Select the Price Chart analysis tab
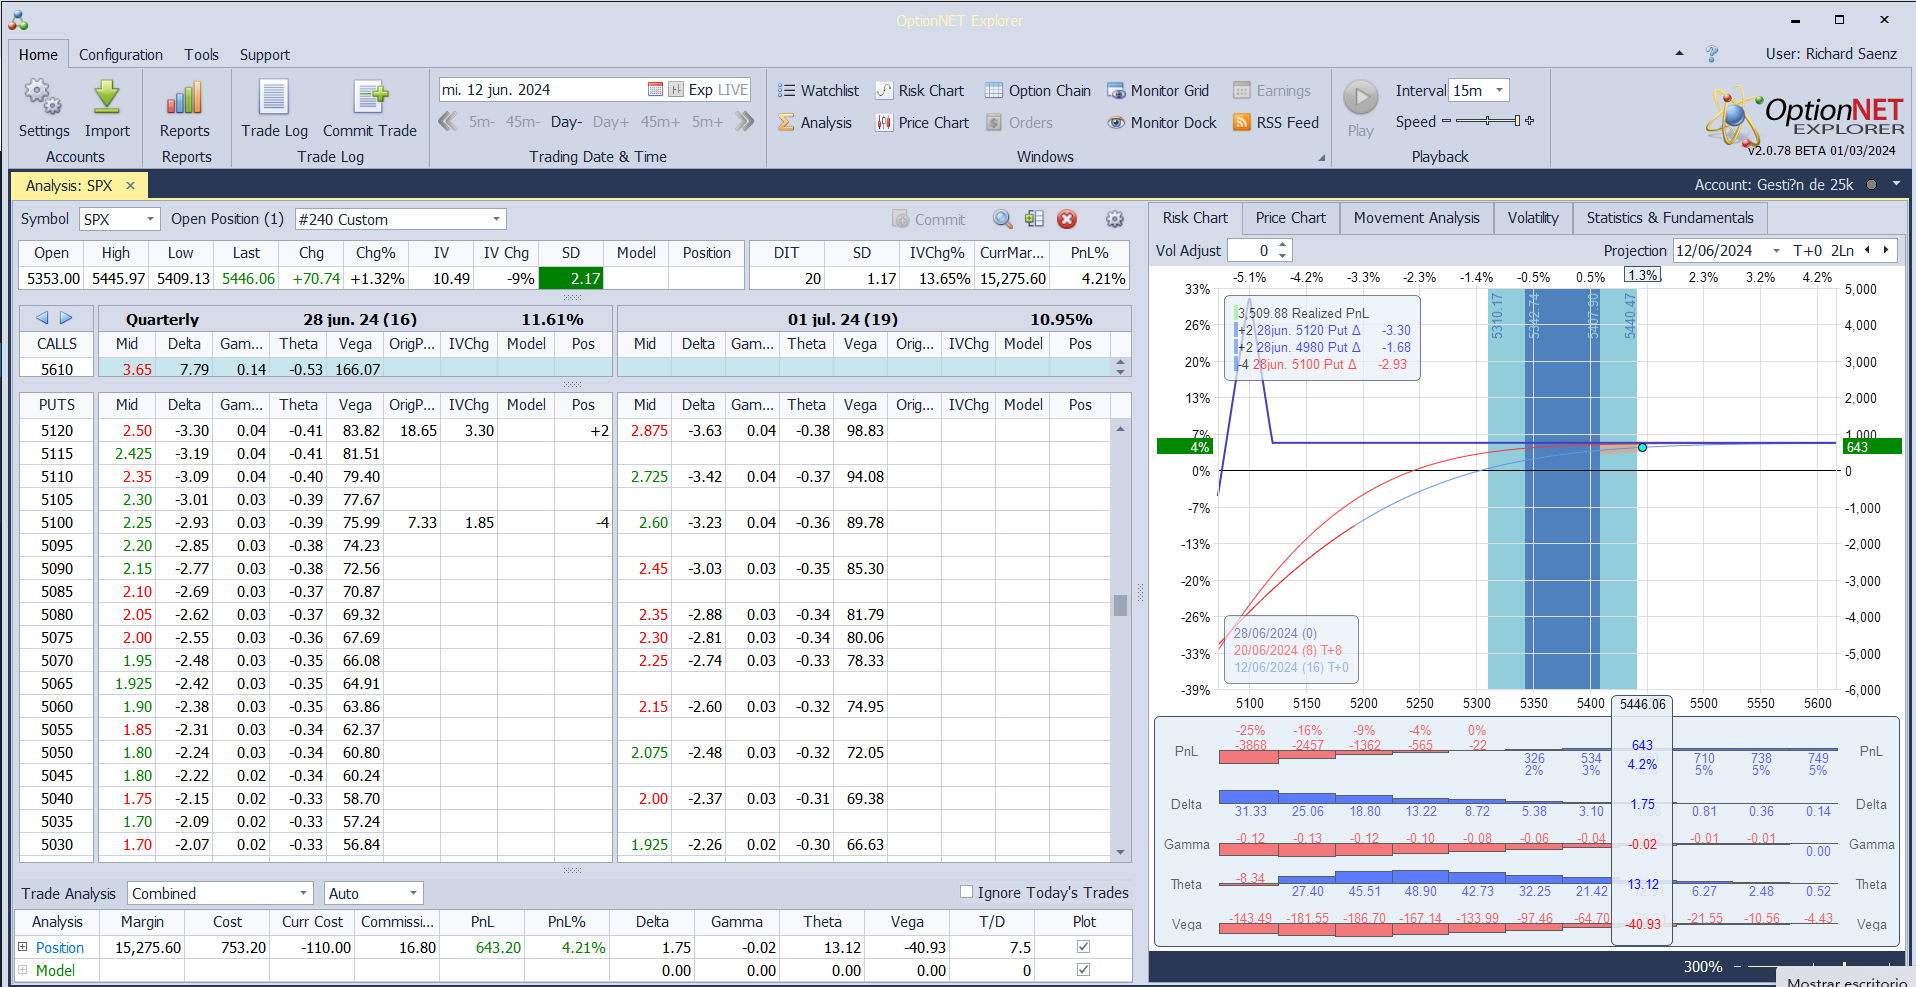This screenshot has height=987, width=1916. pos(1291,218)
